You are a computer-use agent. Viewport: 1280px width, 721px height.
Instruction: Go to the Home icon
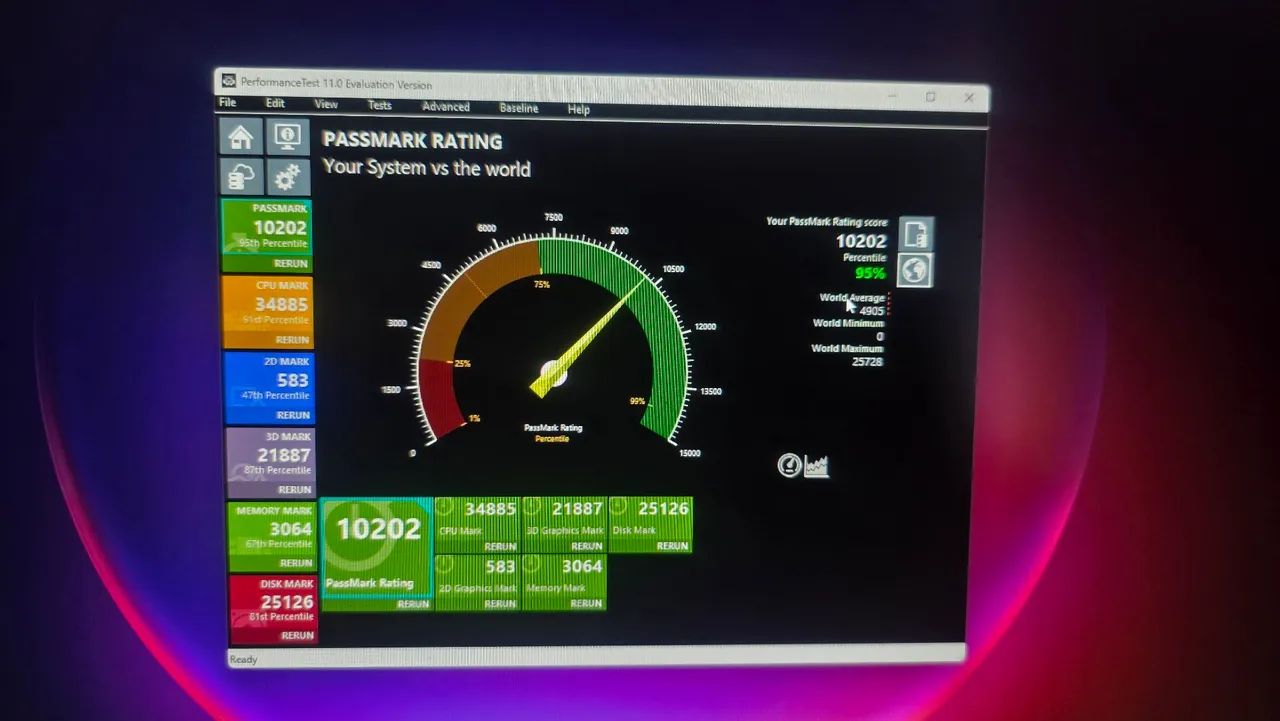[241, 136]
